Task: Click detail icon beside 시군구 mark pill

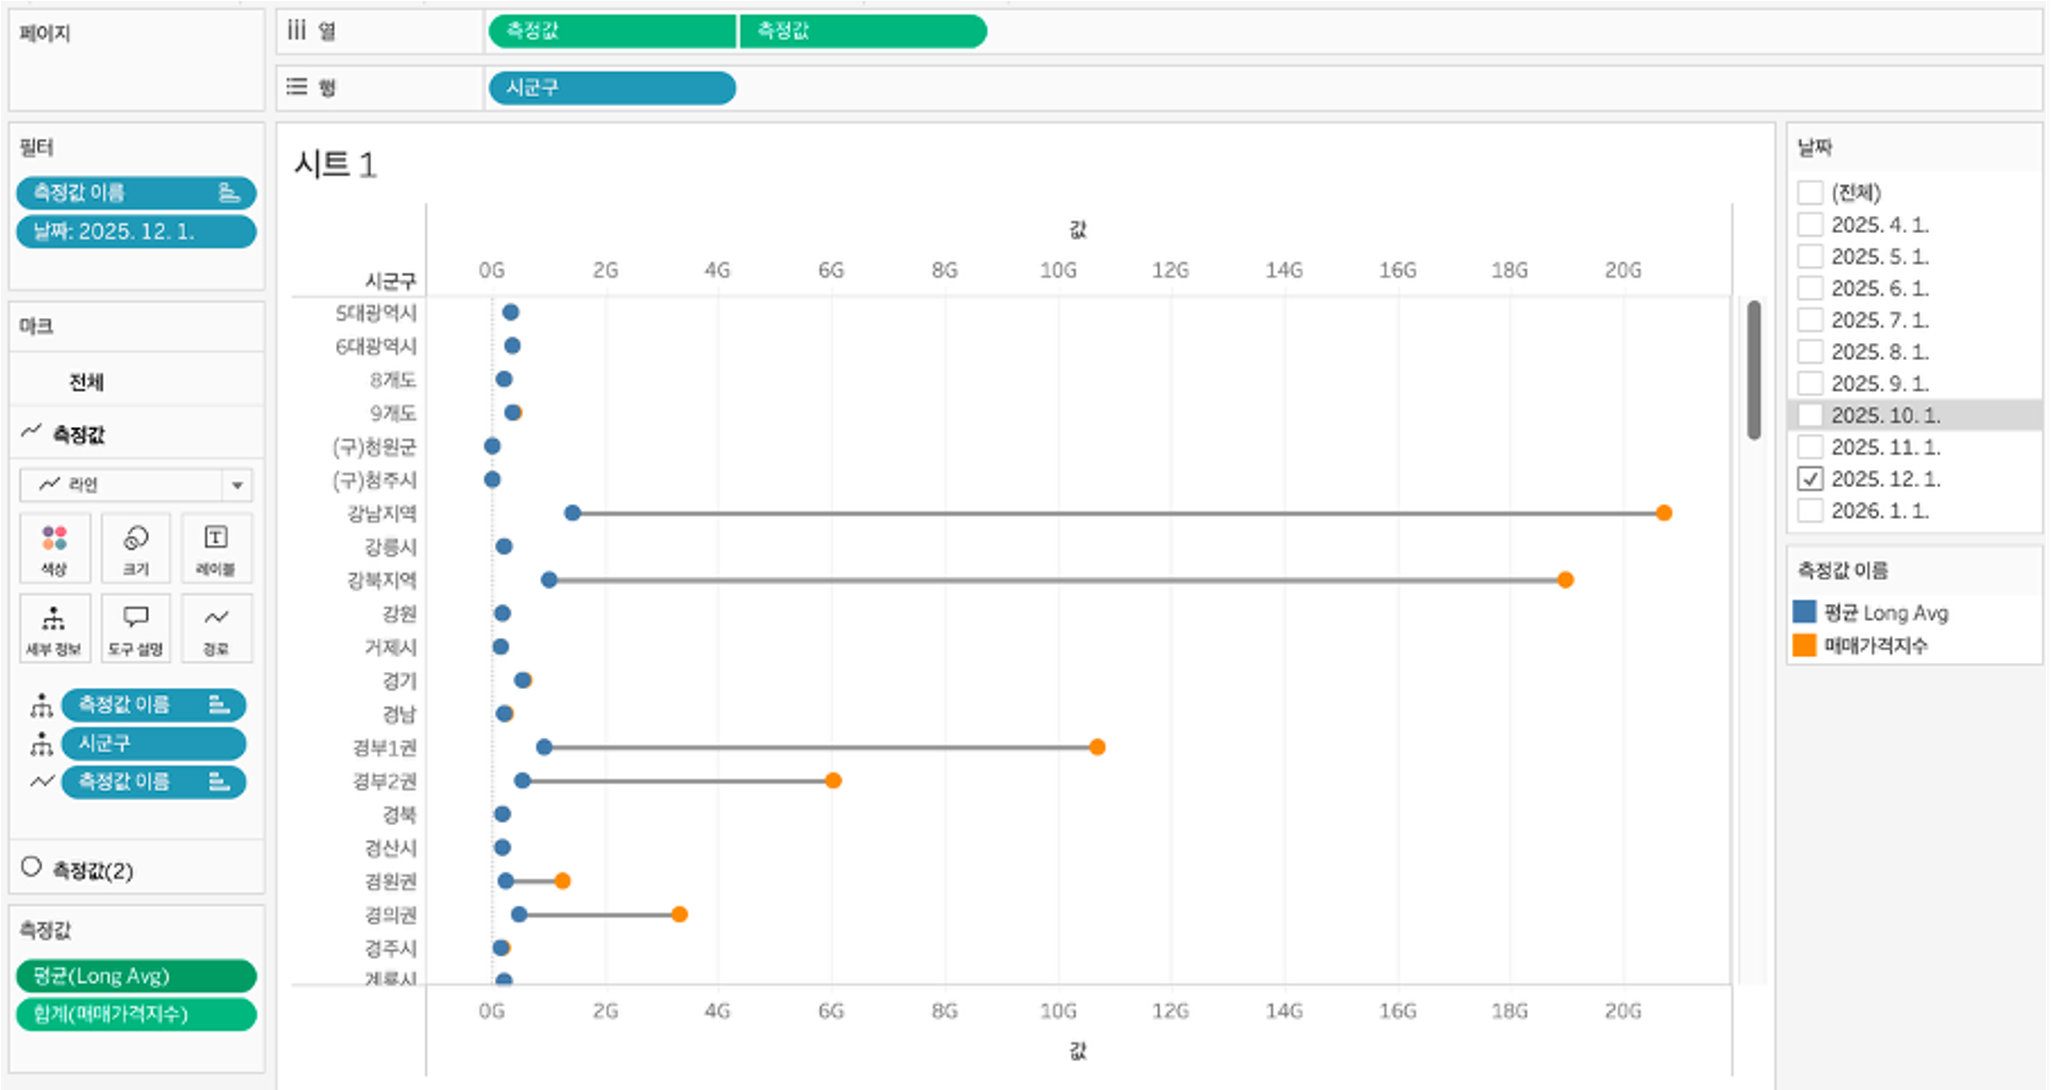Action: [41, 744]
